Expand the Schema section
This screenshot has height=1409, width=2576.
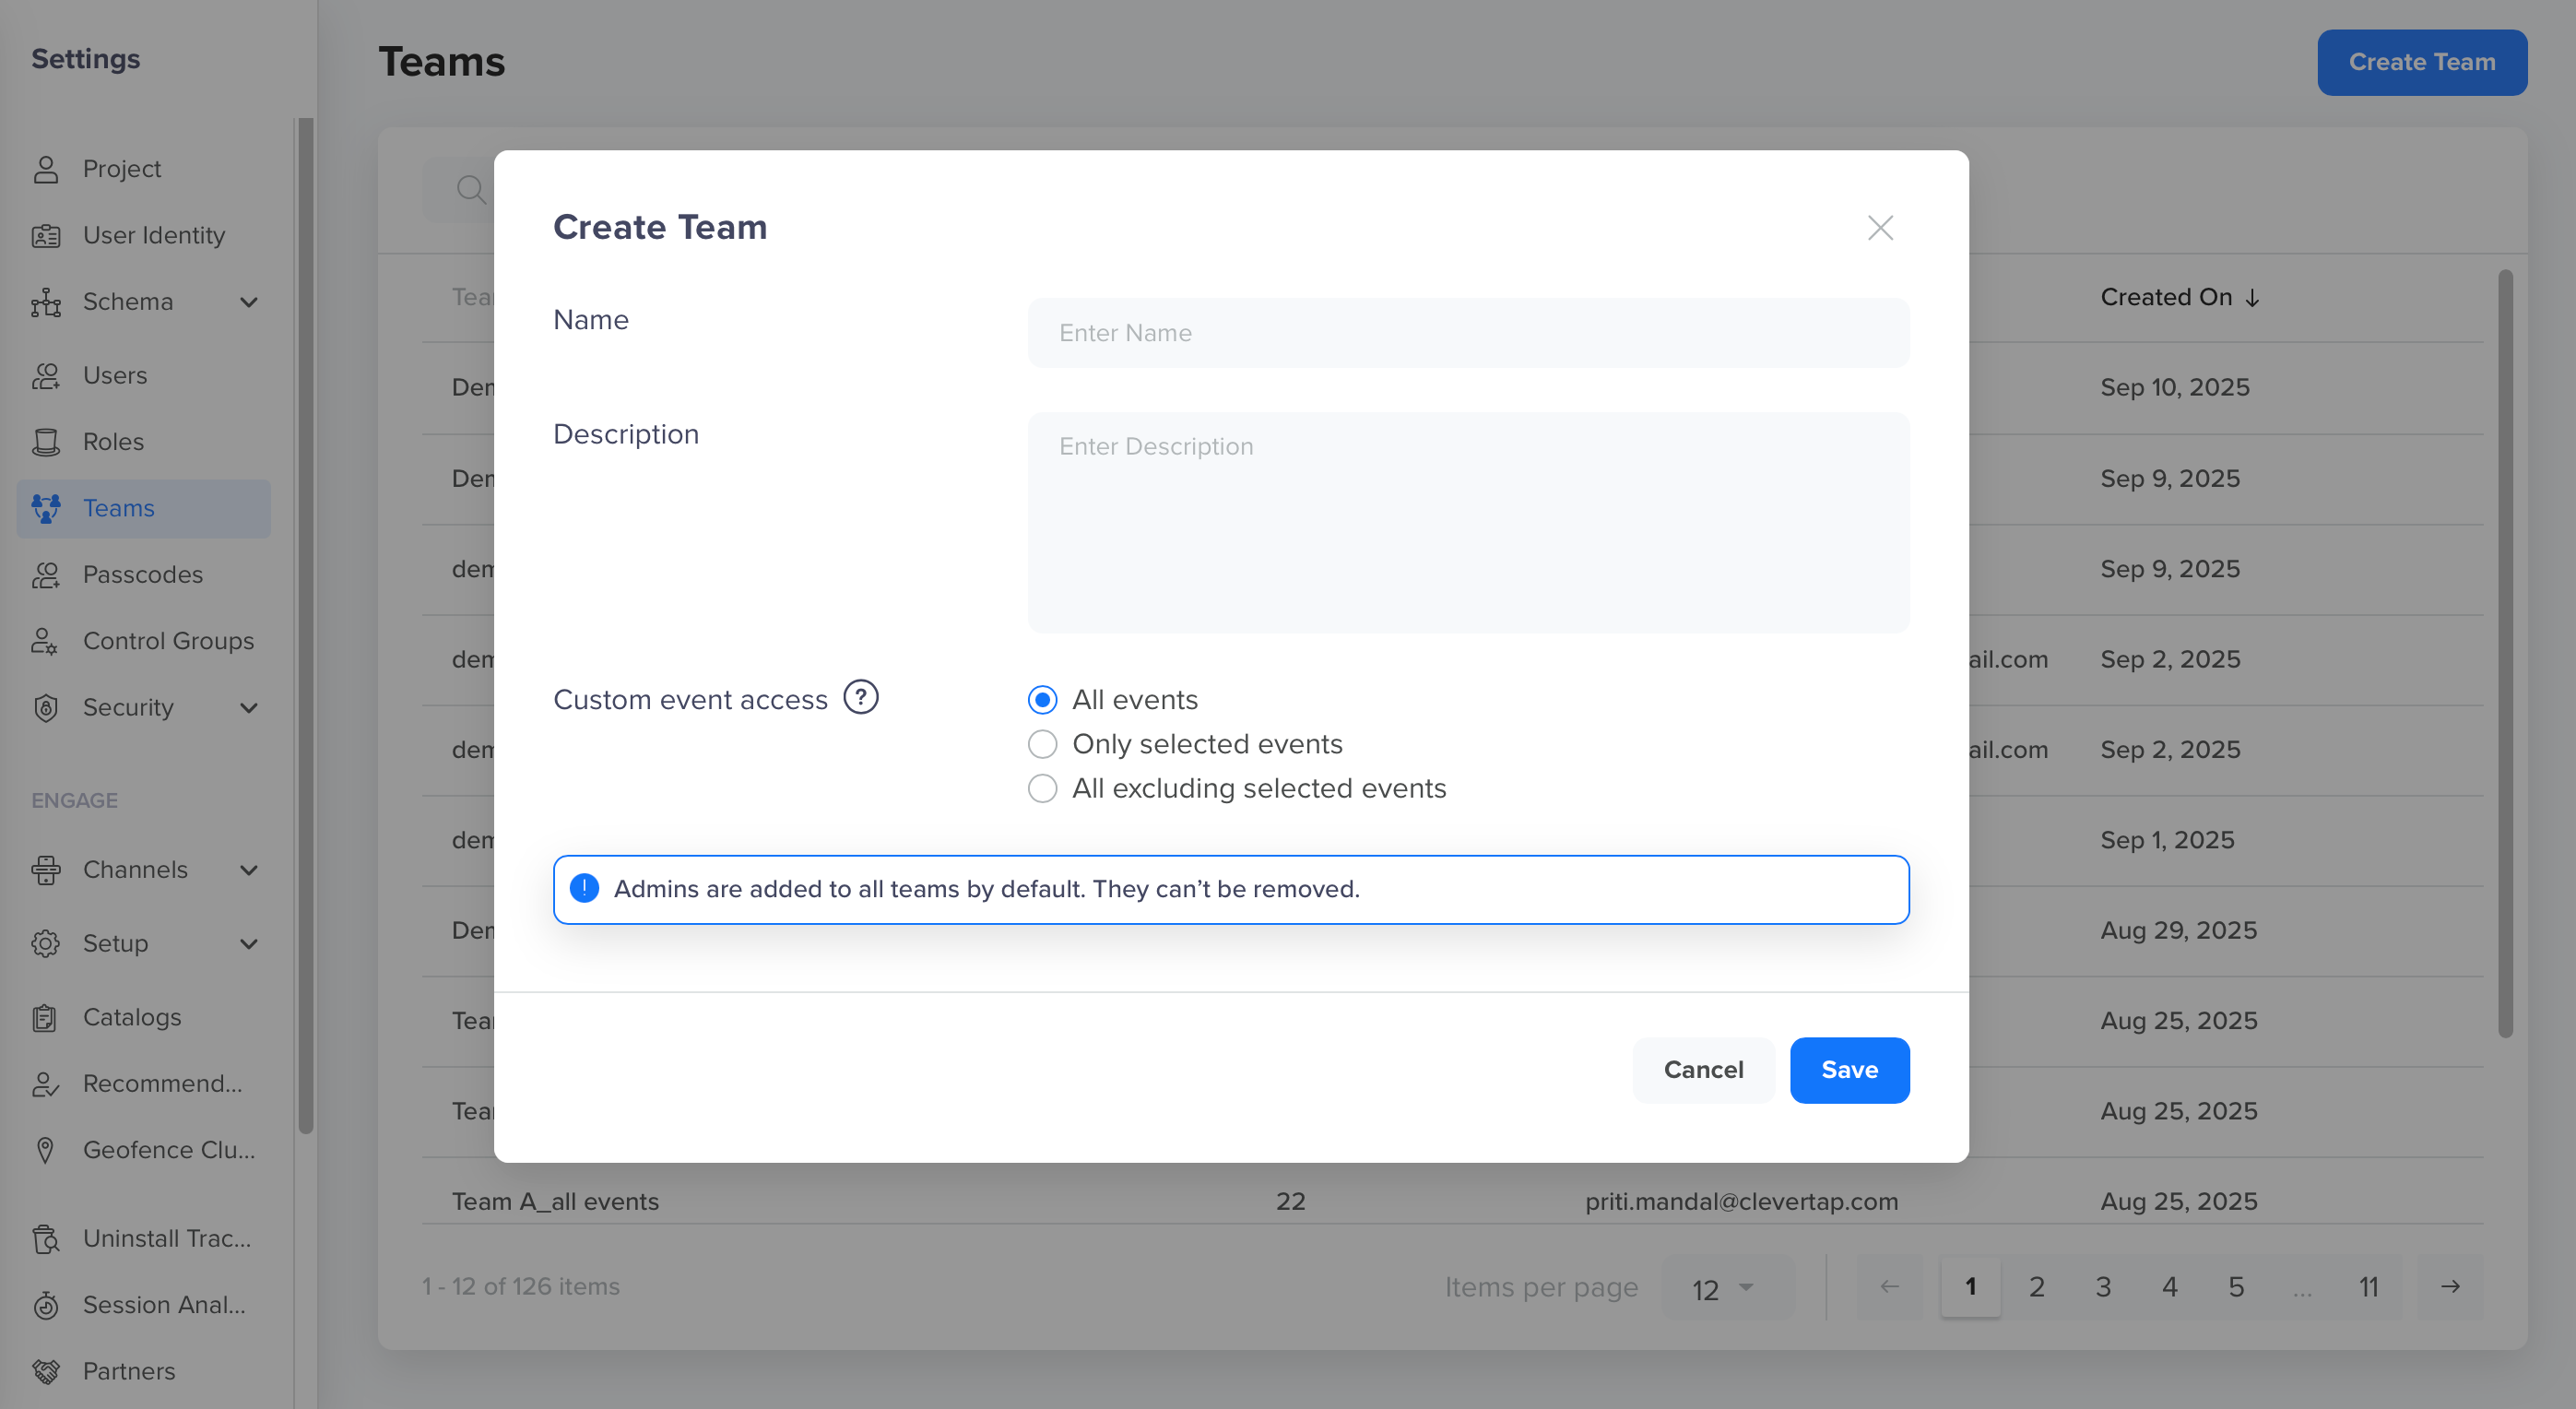249,302
